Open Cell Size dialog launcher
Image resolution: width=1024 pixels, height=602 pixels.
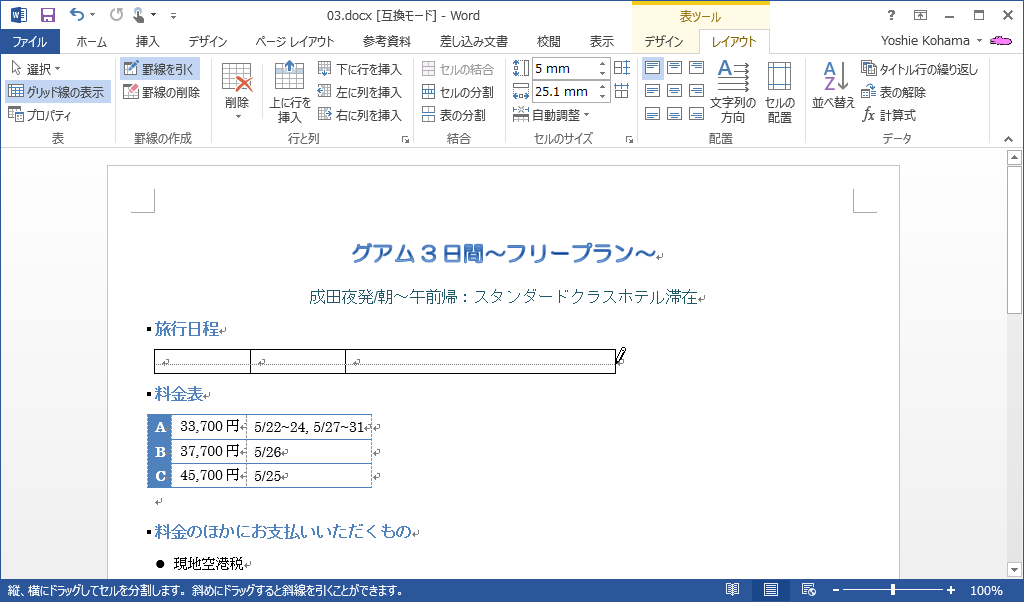[x=630, y=139]
